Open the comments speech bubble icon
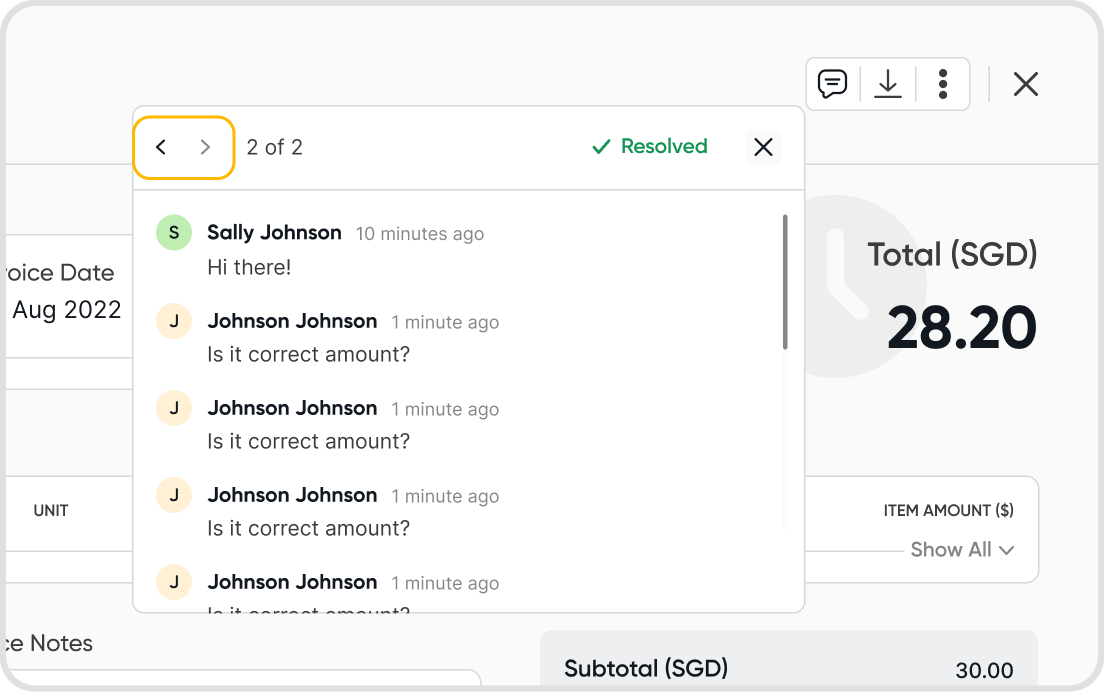 832,84
